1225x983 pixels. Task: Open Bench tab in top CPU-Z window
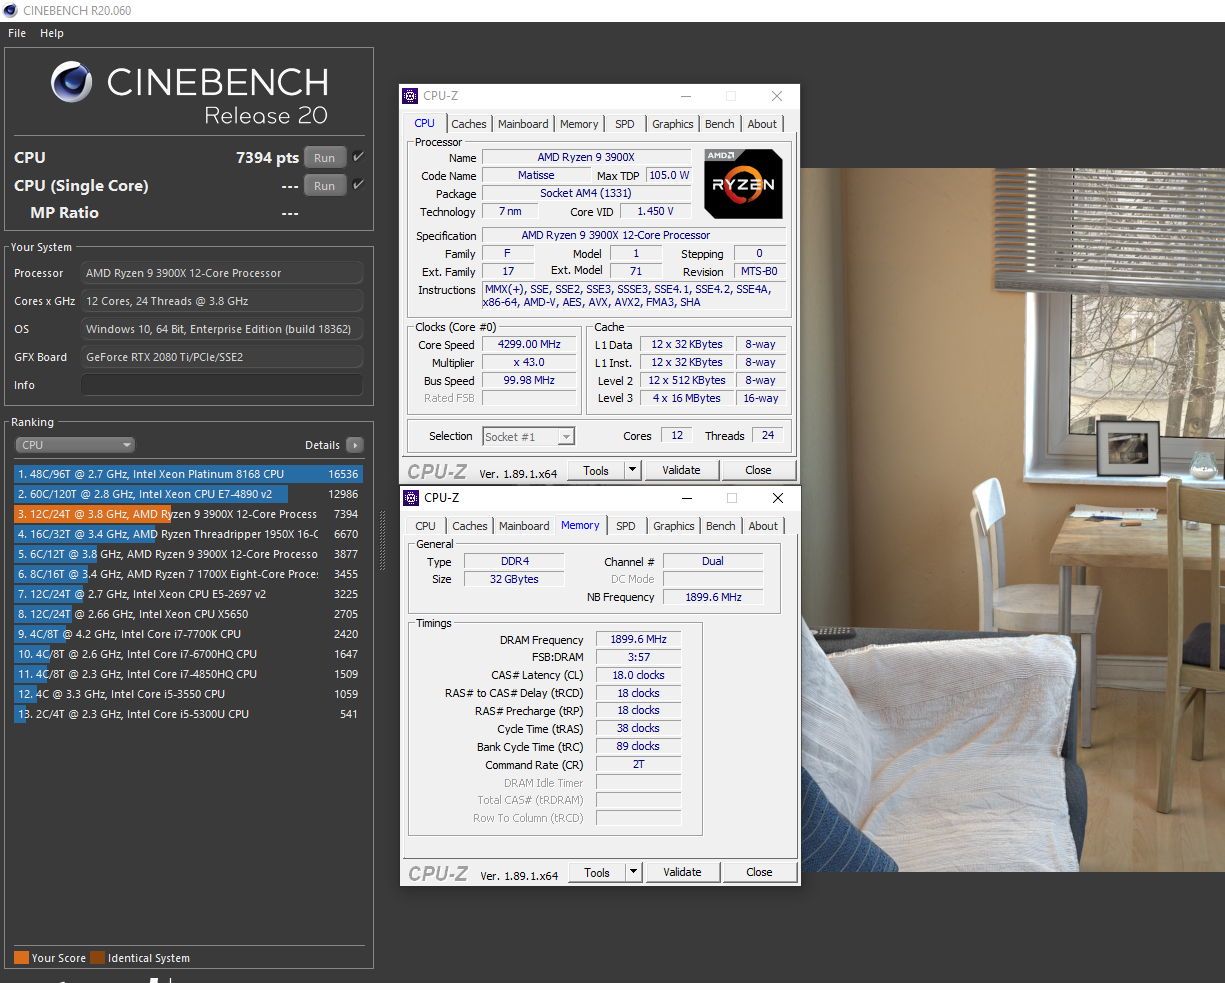720,124
